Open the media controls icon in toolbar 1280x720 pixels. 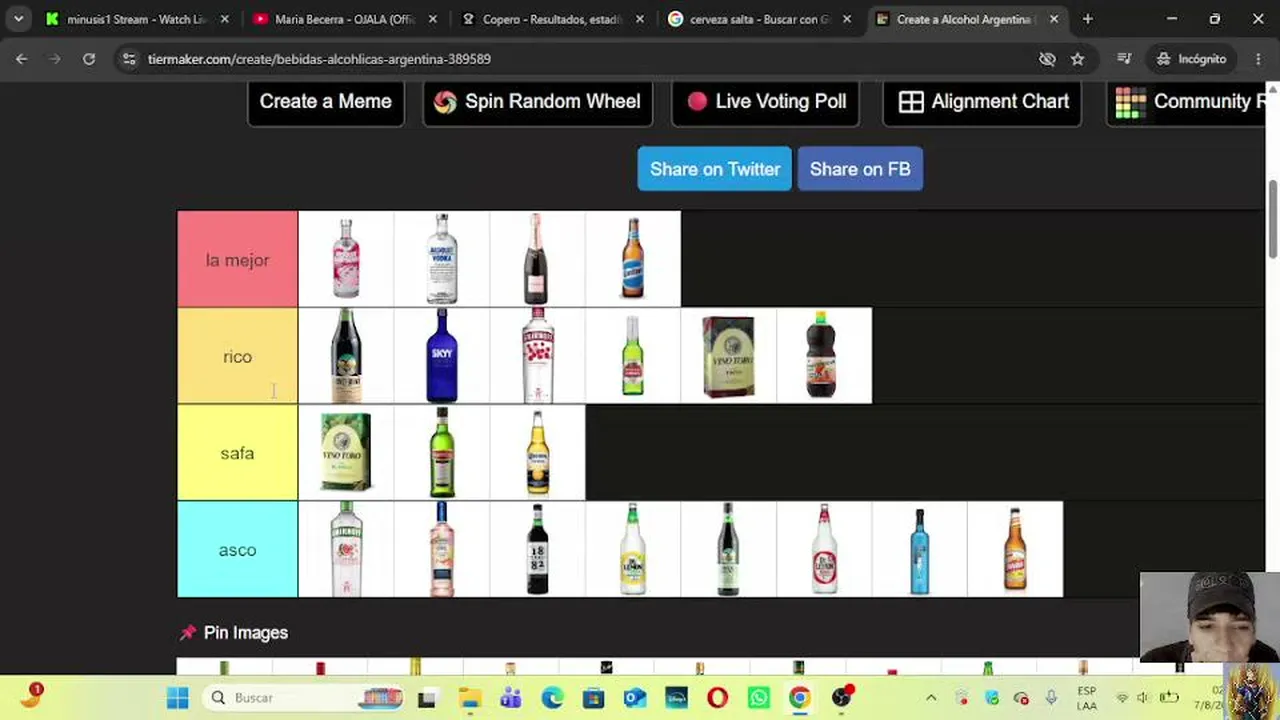(1124, 59)
